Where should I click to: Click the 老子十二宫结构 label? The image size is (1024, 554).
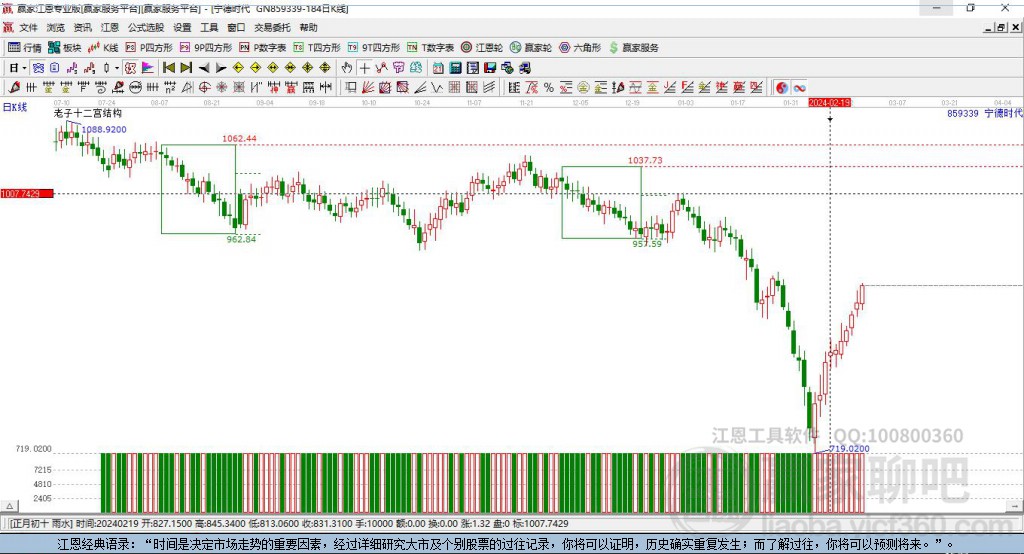(x=88, y=113)
